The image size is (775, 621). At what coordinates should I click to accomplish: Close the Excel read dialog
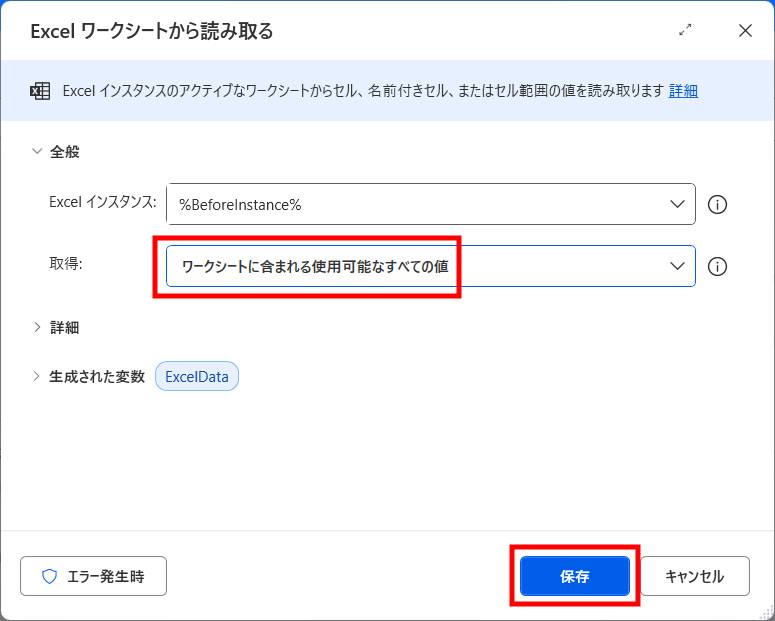(745, 31)
